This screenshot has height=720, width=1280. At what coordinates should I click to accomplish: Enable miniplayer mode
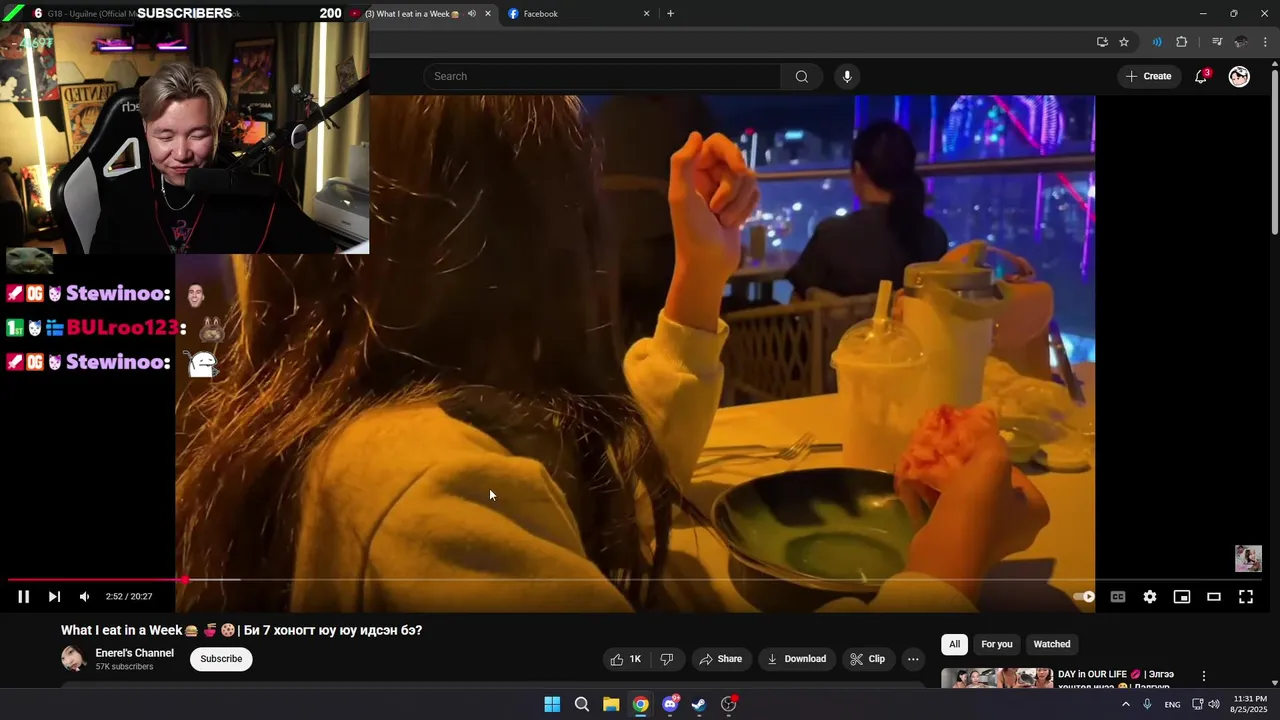tap(1182, 597)
